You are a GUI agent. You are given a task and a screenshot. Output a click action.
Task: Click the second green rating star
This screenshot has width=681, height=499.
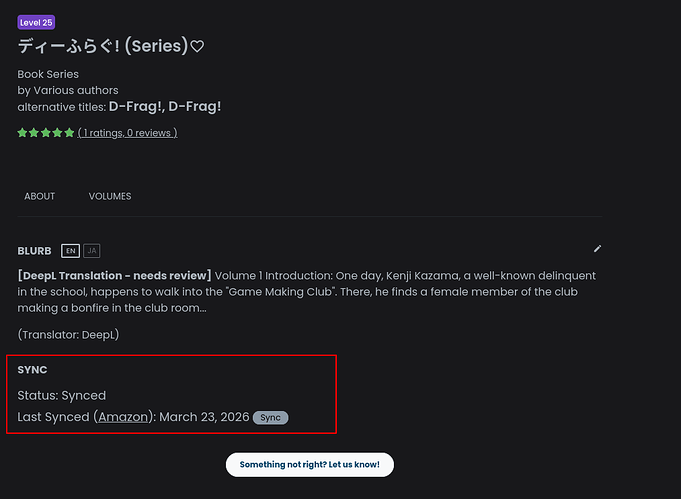[x=34, y=132]
